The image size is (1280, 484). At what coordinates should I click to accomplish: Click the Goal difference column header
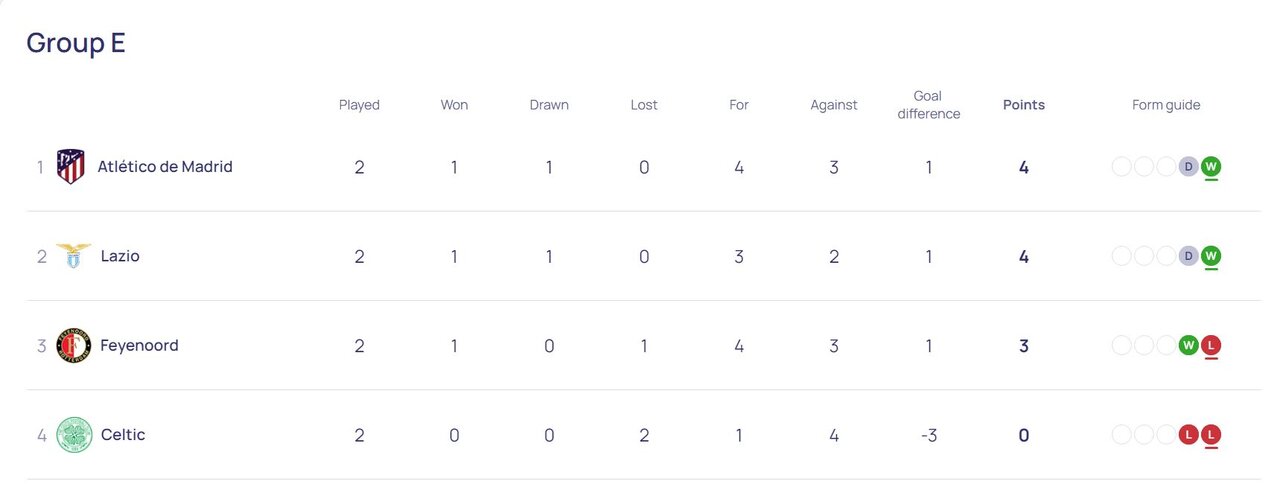[928, 105]
